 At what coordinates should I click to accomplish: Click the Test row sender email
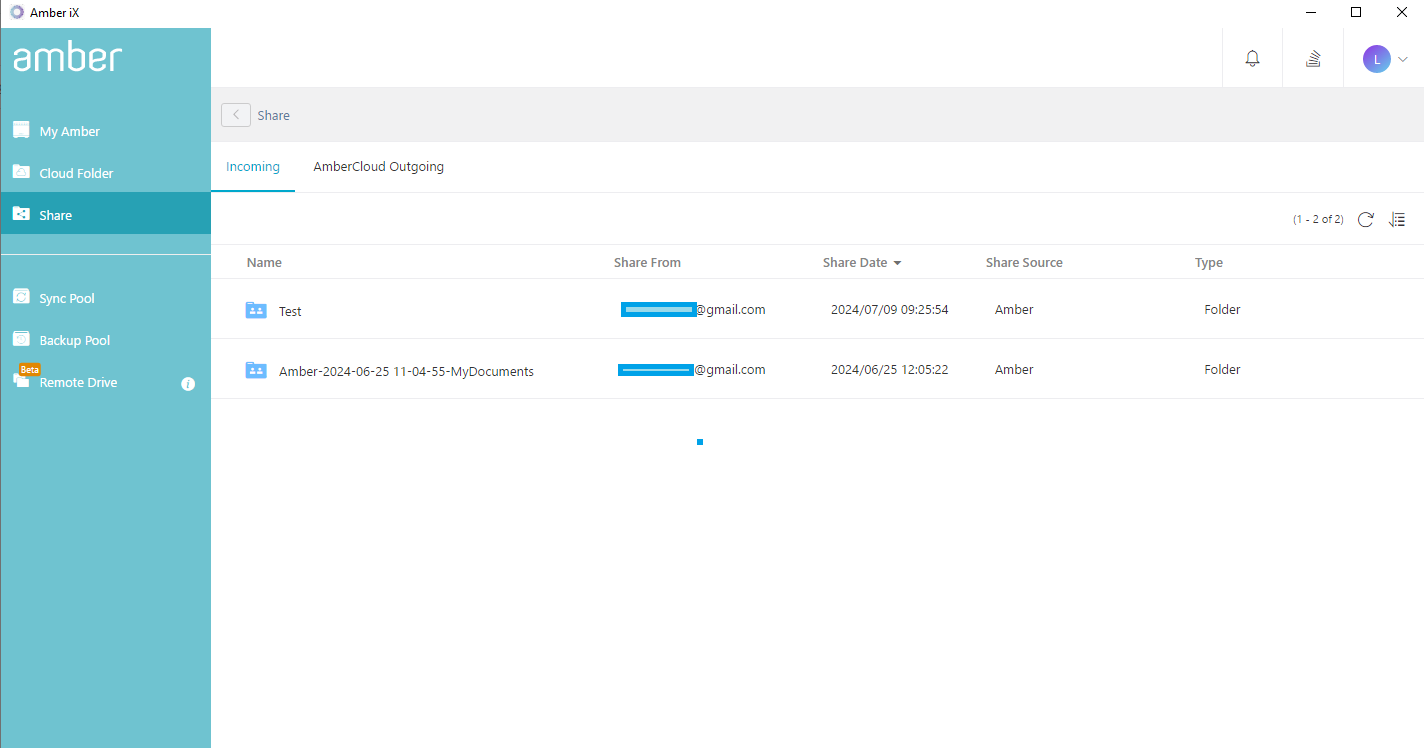tap(693, 309)
